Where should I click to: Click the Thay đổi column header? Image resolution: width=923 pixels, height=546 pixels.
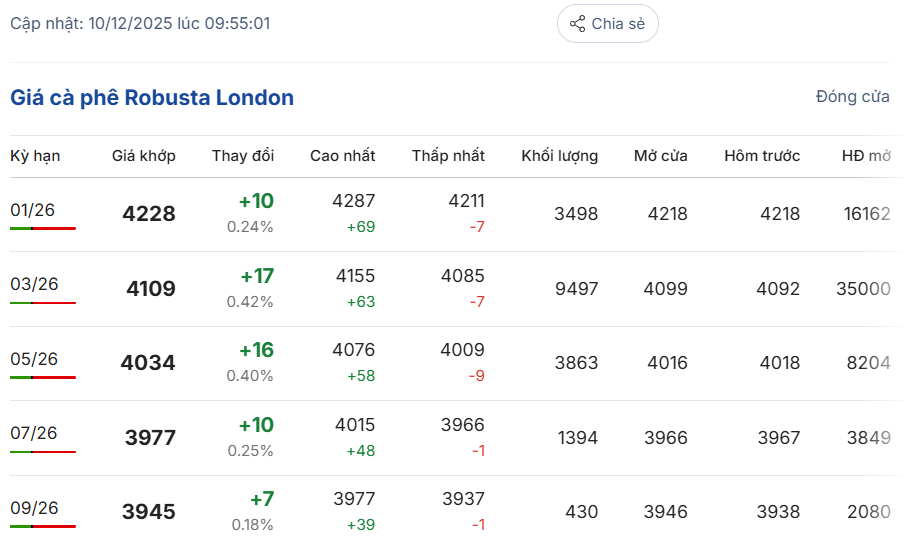tap(242, 156)
